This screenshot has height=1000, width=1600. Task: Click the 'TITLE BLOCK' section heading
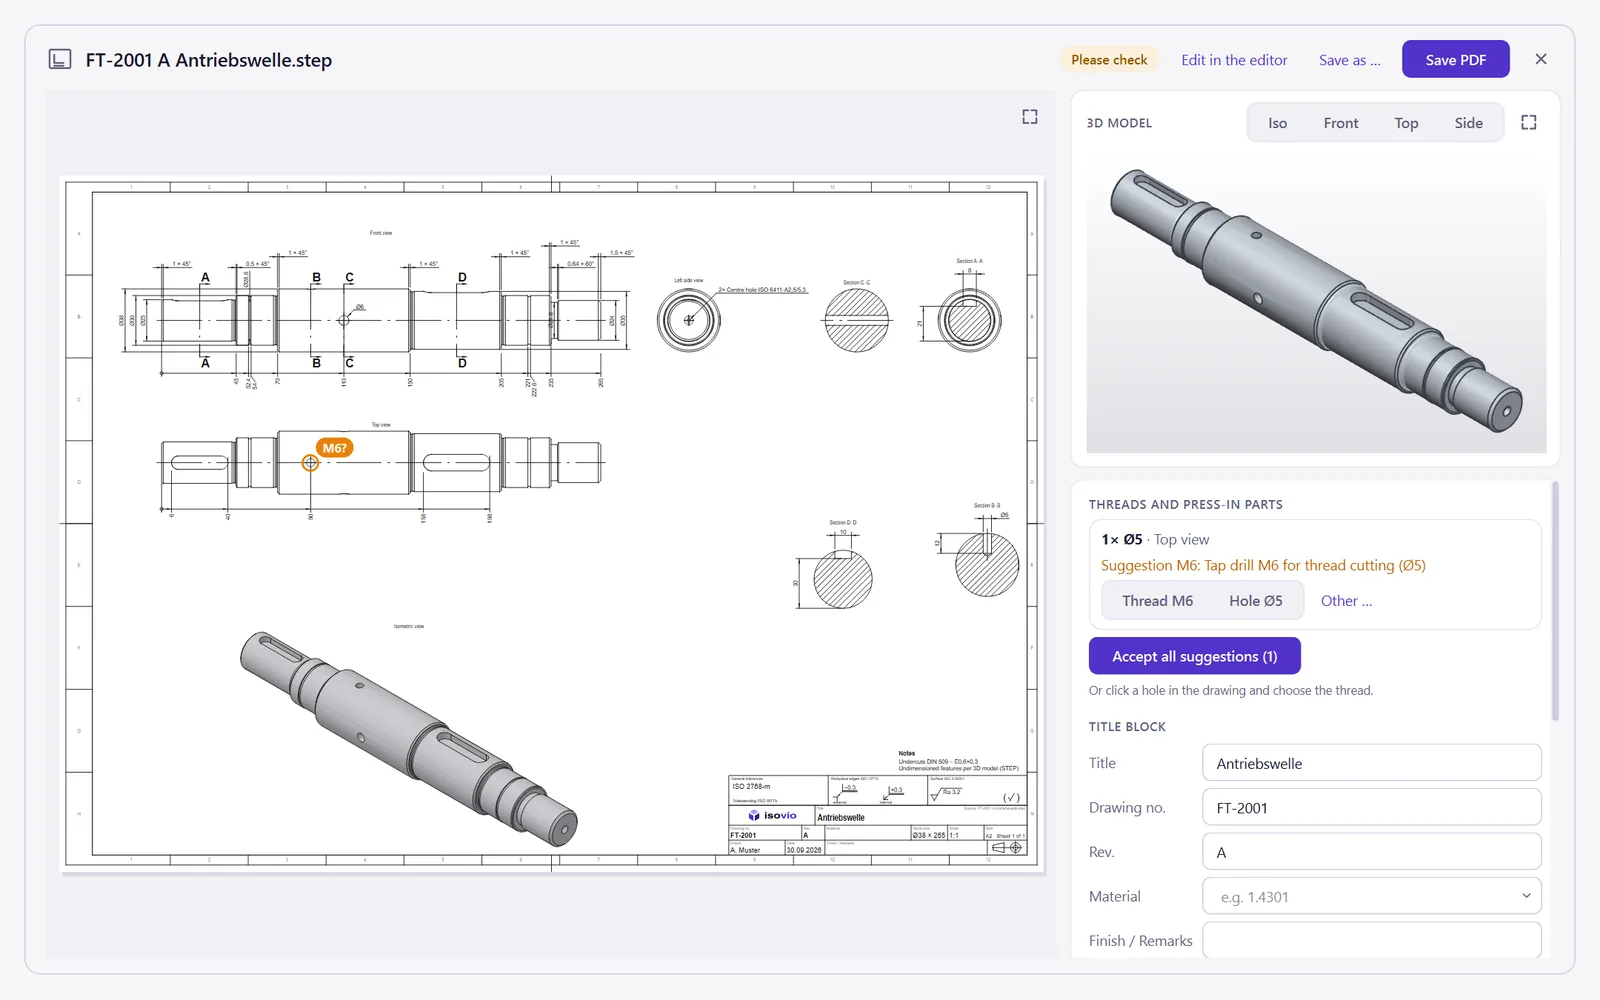click(1127, 727)
